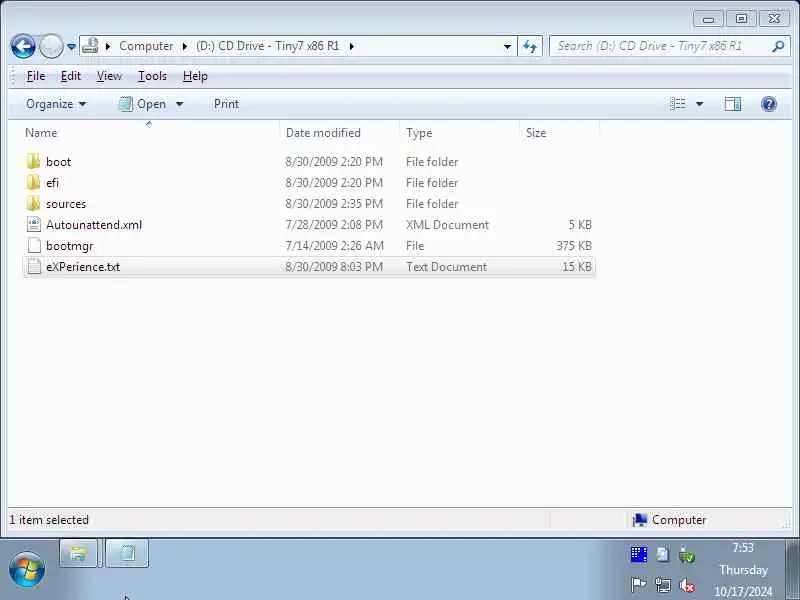Click the safely remove hardware tray icon
The height and width of the screenshot is (600, 800).
point(687,554)
